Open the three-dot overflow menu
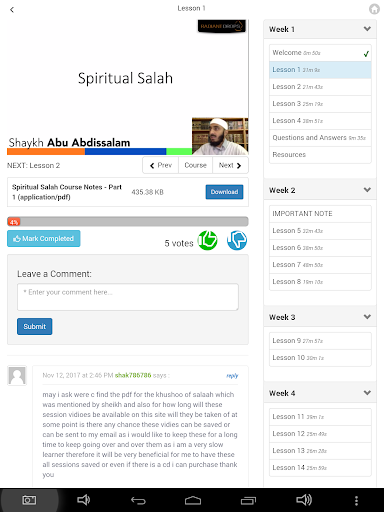Viewport: 384px width, 512px height. [x=356, y=500]
